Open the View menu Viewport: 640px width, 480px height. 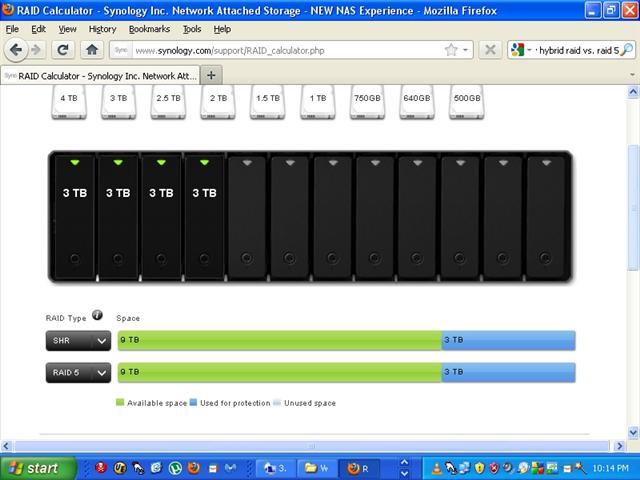point(67,29)
